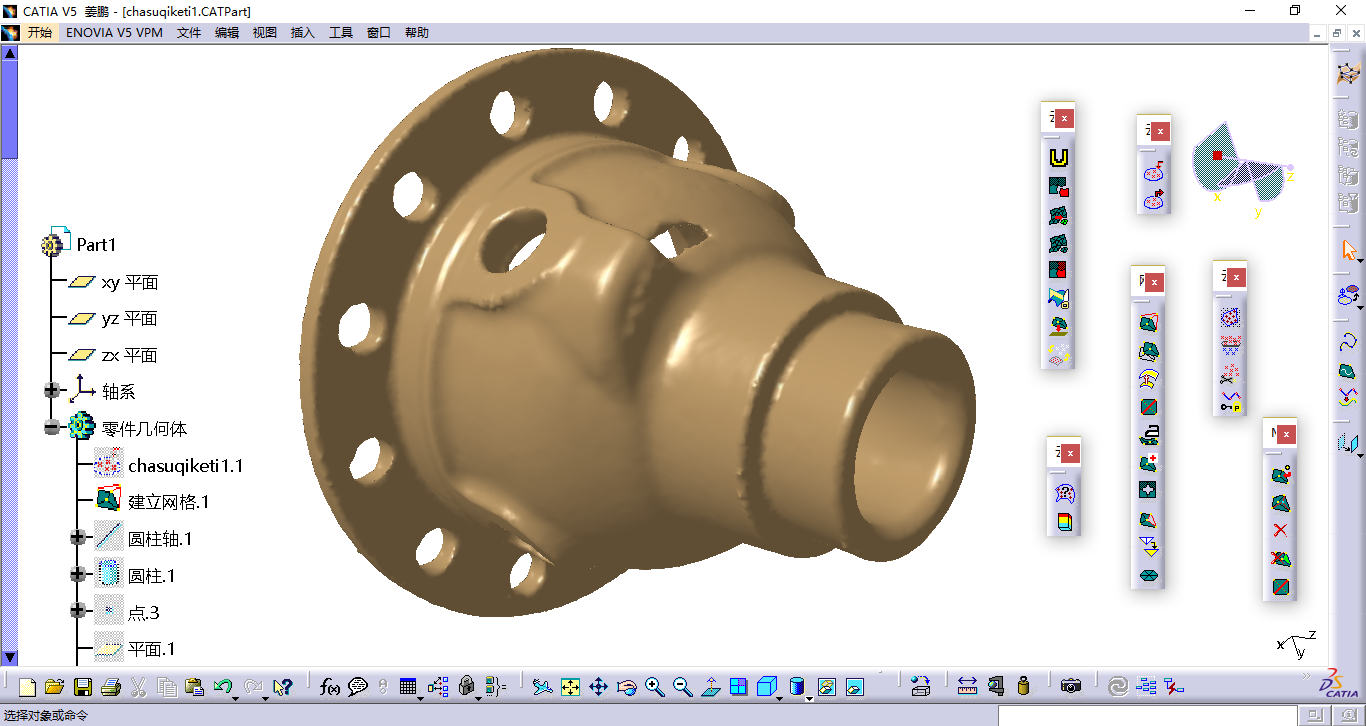Open the 文件 menu
Image resolution: width=1366 pixels, height=726 pixels.
(x=189, y=33)
